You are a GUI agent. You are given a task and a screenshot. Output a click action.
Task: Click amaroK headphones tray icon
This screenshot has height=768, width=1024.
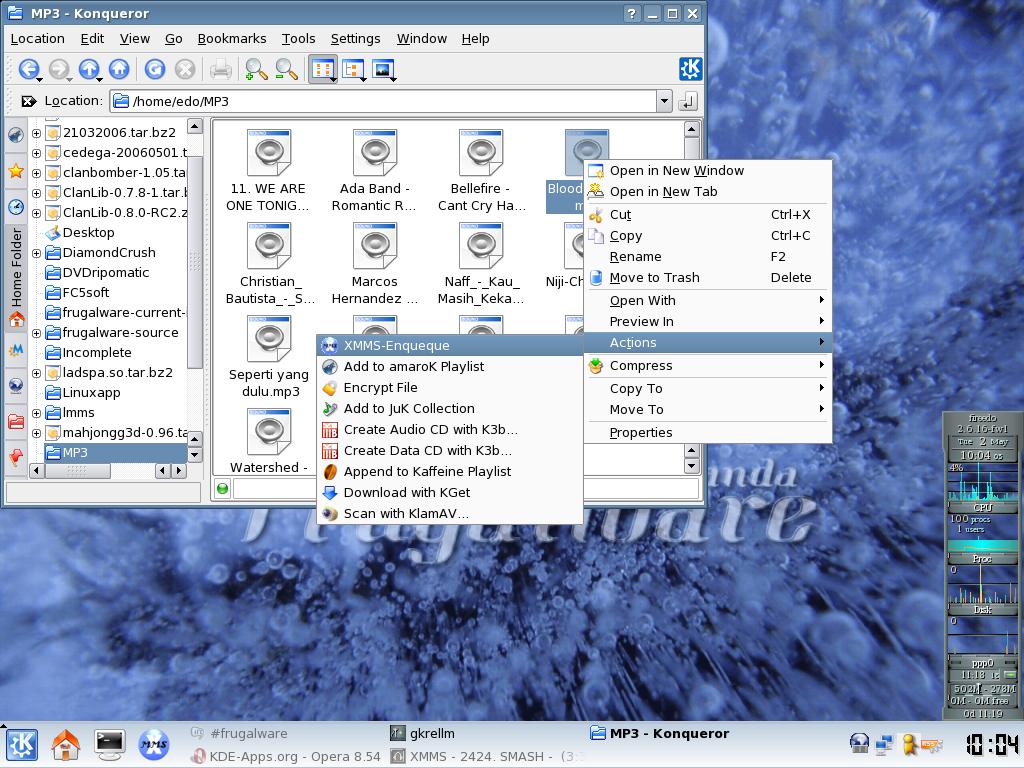pyautogui.click(x=859, y=743)
